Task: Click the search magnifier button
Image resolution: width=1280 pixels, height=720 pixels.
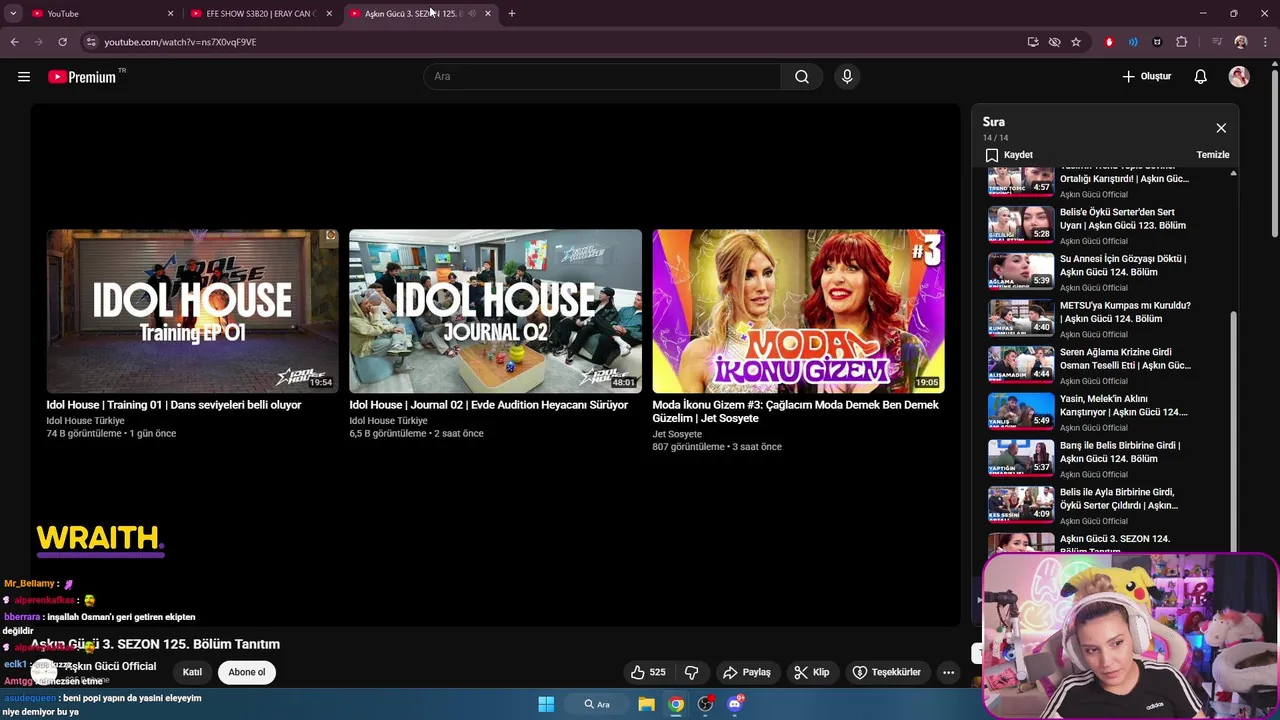Action: tap(802, 76)
